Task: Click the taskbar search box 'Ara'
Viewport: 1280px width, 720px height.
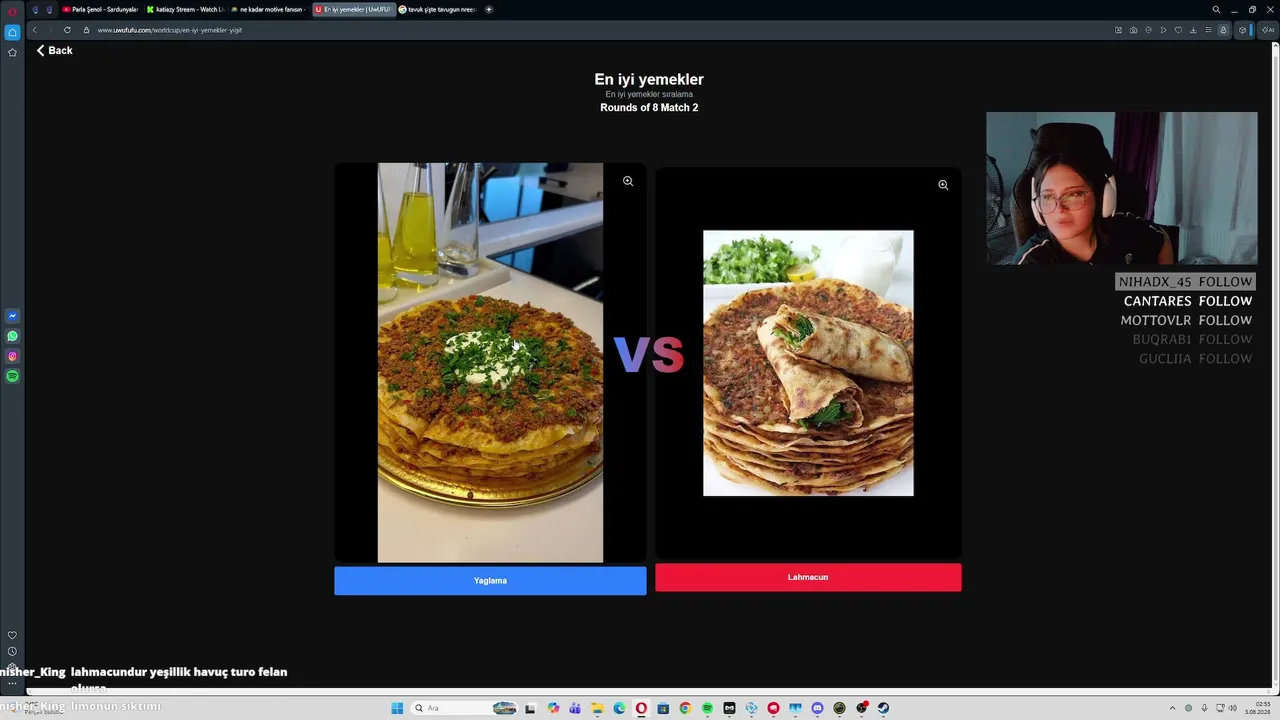Action: coord(465,708)
